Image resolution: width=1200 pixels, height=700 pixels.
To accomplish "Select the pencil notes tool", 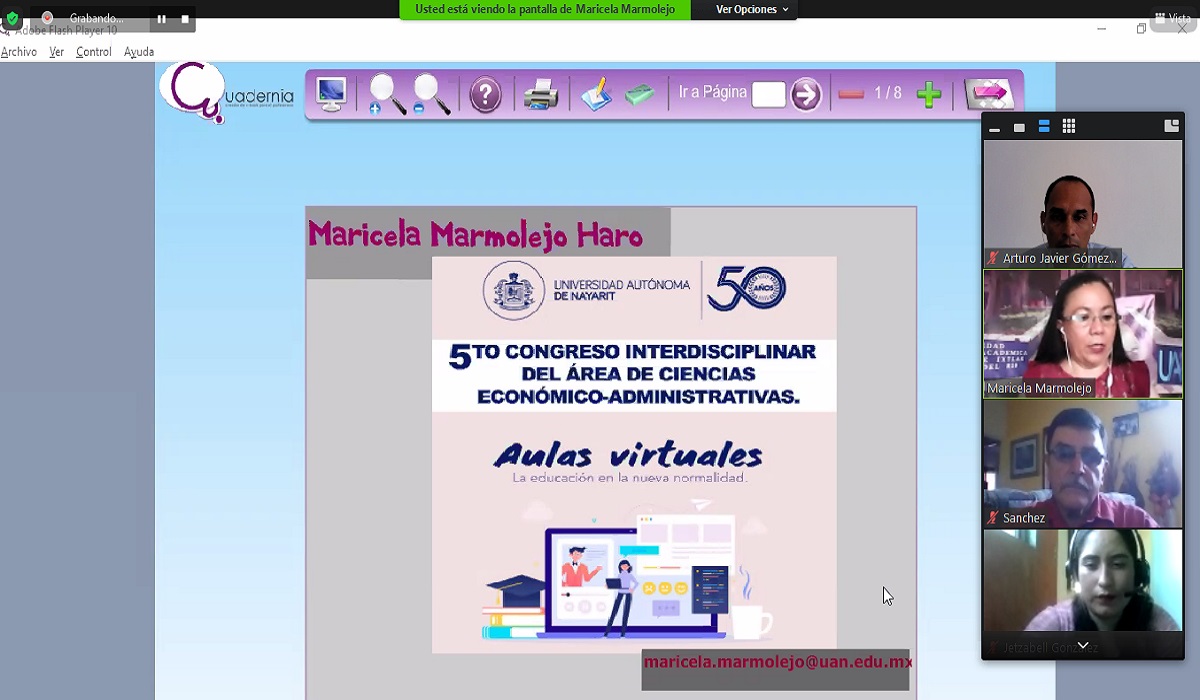I will tap(597, 95).
